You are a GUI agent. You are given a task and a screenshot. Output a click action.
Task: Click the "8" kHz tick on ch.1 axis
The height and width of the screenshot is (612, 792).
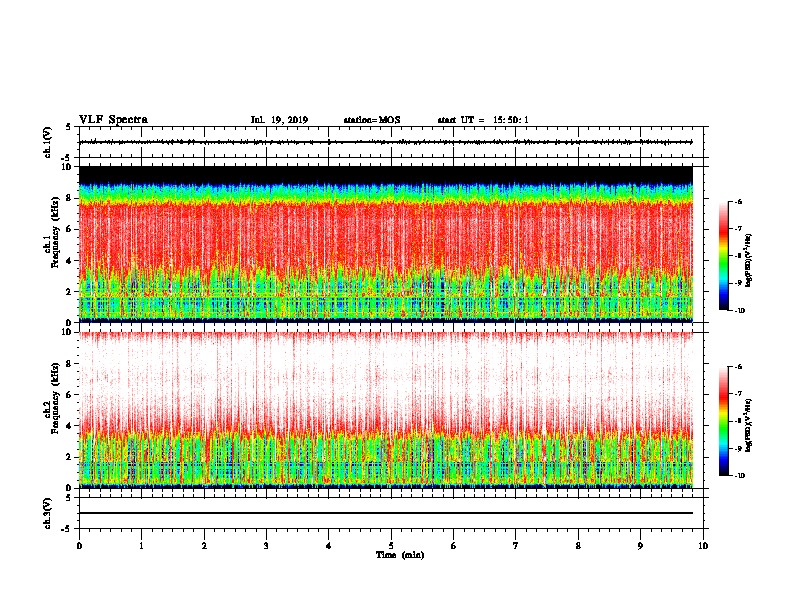click(69, 198)
